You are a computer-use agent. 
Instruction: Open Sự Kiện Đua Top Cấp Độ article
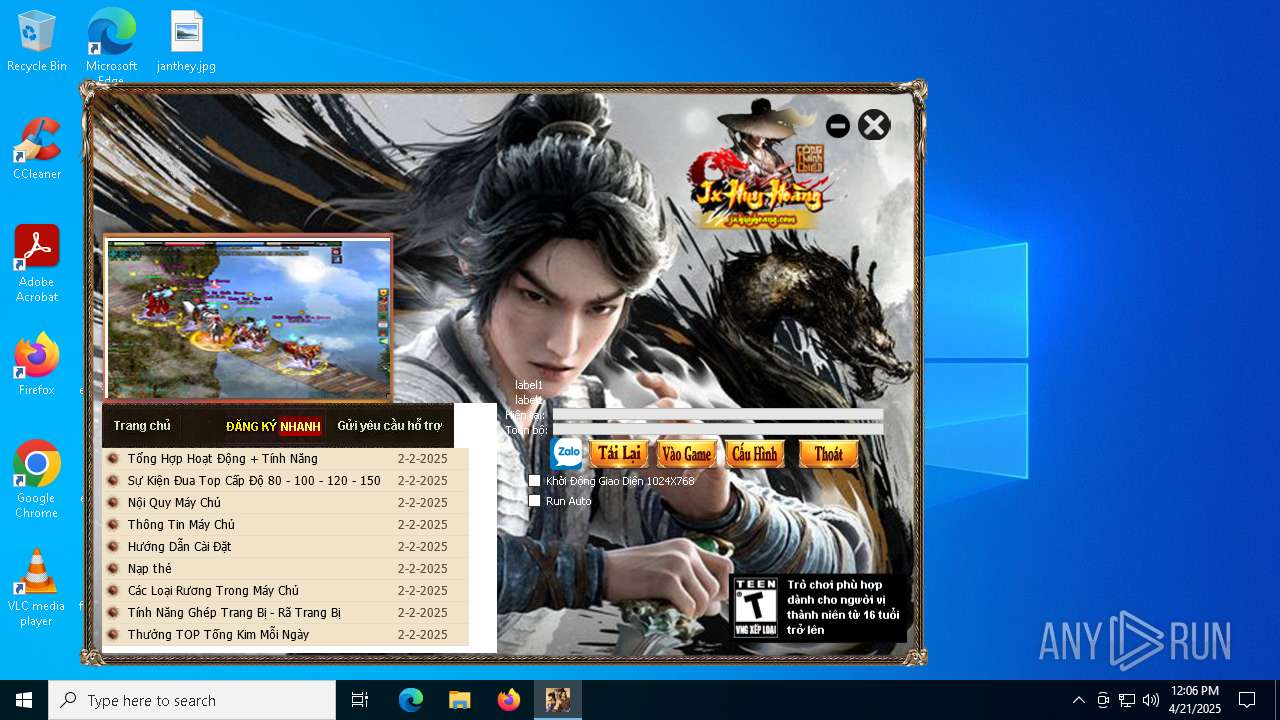[x=254, y=481]
